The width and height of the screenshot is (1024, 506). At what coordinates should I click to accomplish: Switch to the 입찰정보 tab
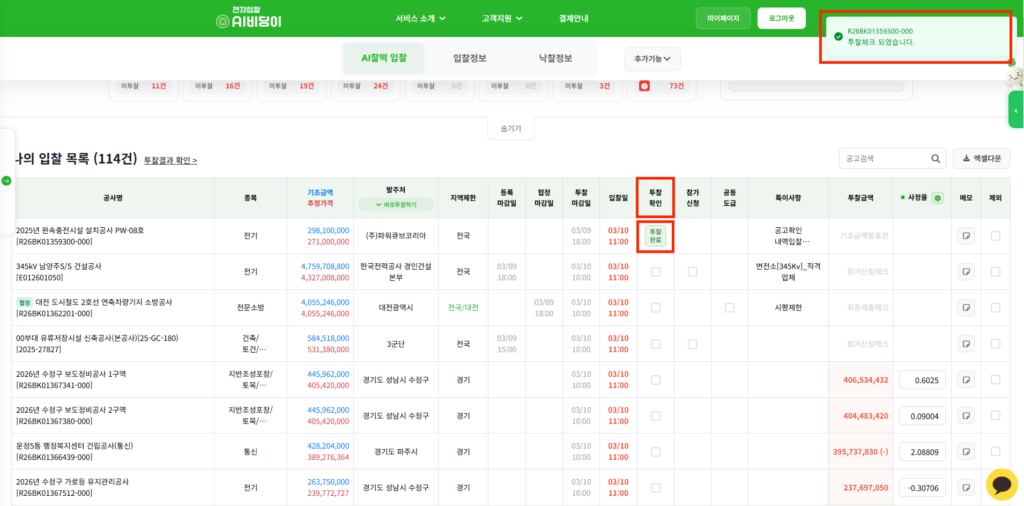coord(469,58)
